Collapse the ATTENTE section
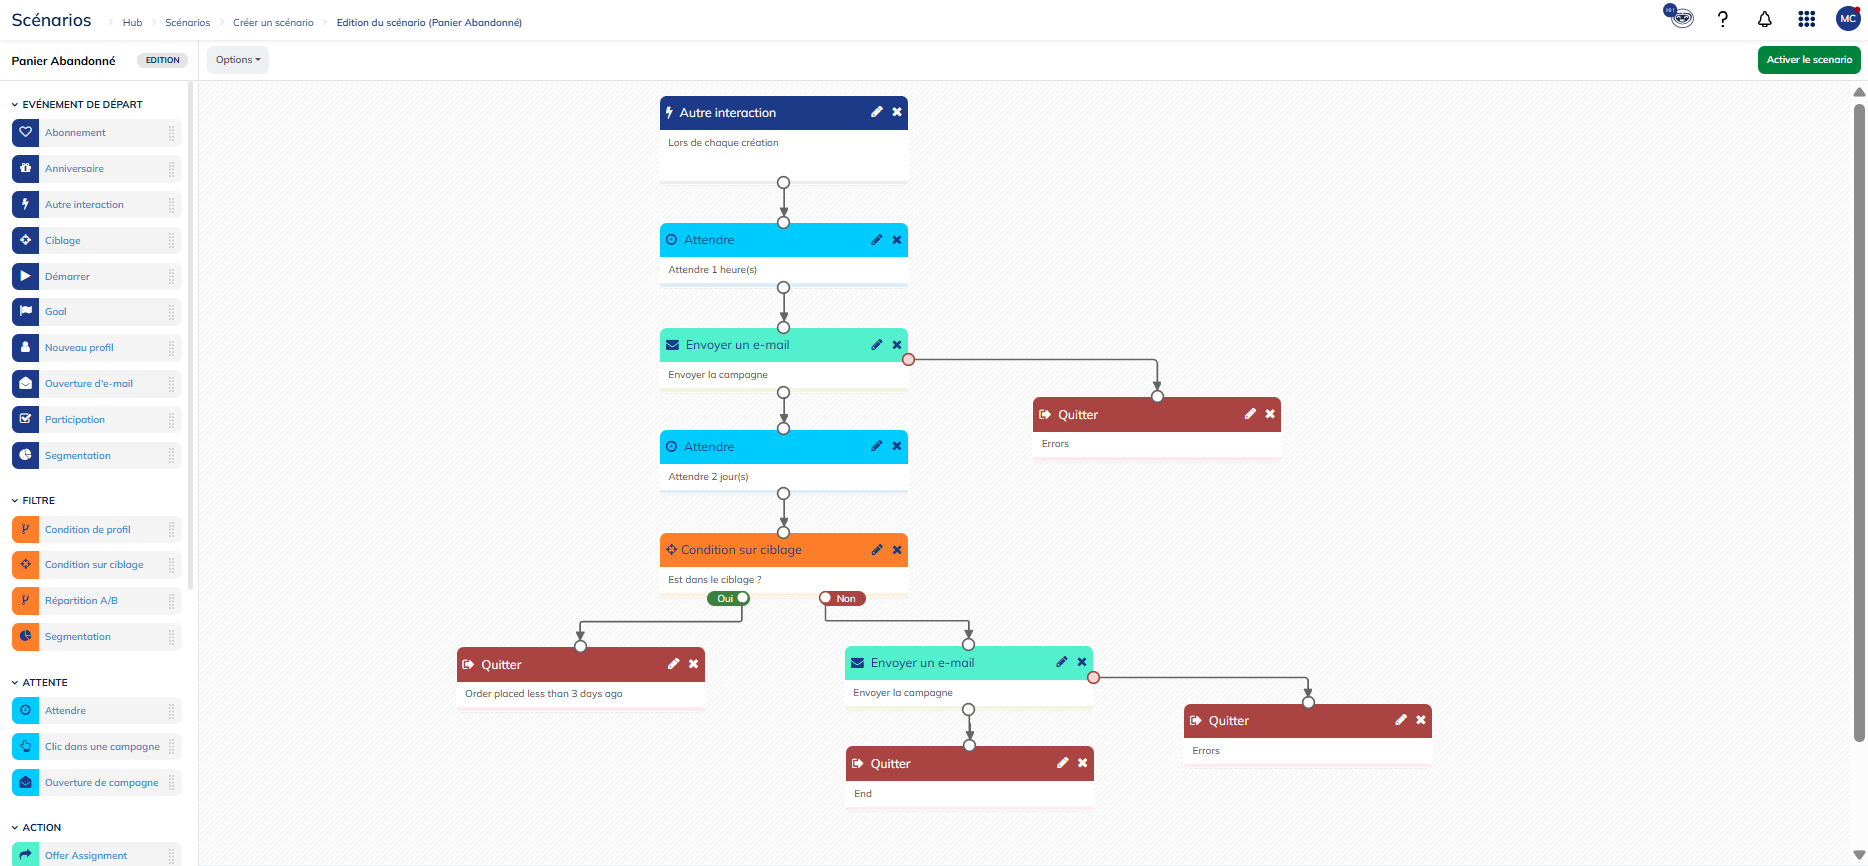1868x866 pixels. (x=15, y=682)
